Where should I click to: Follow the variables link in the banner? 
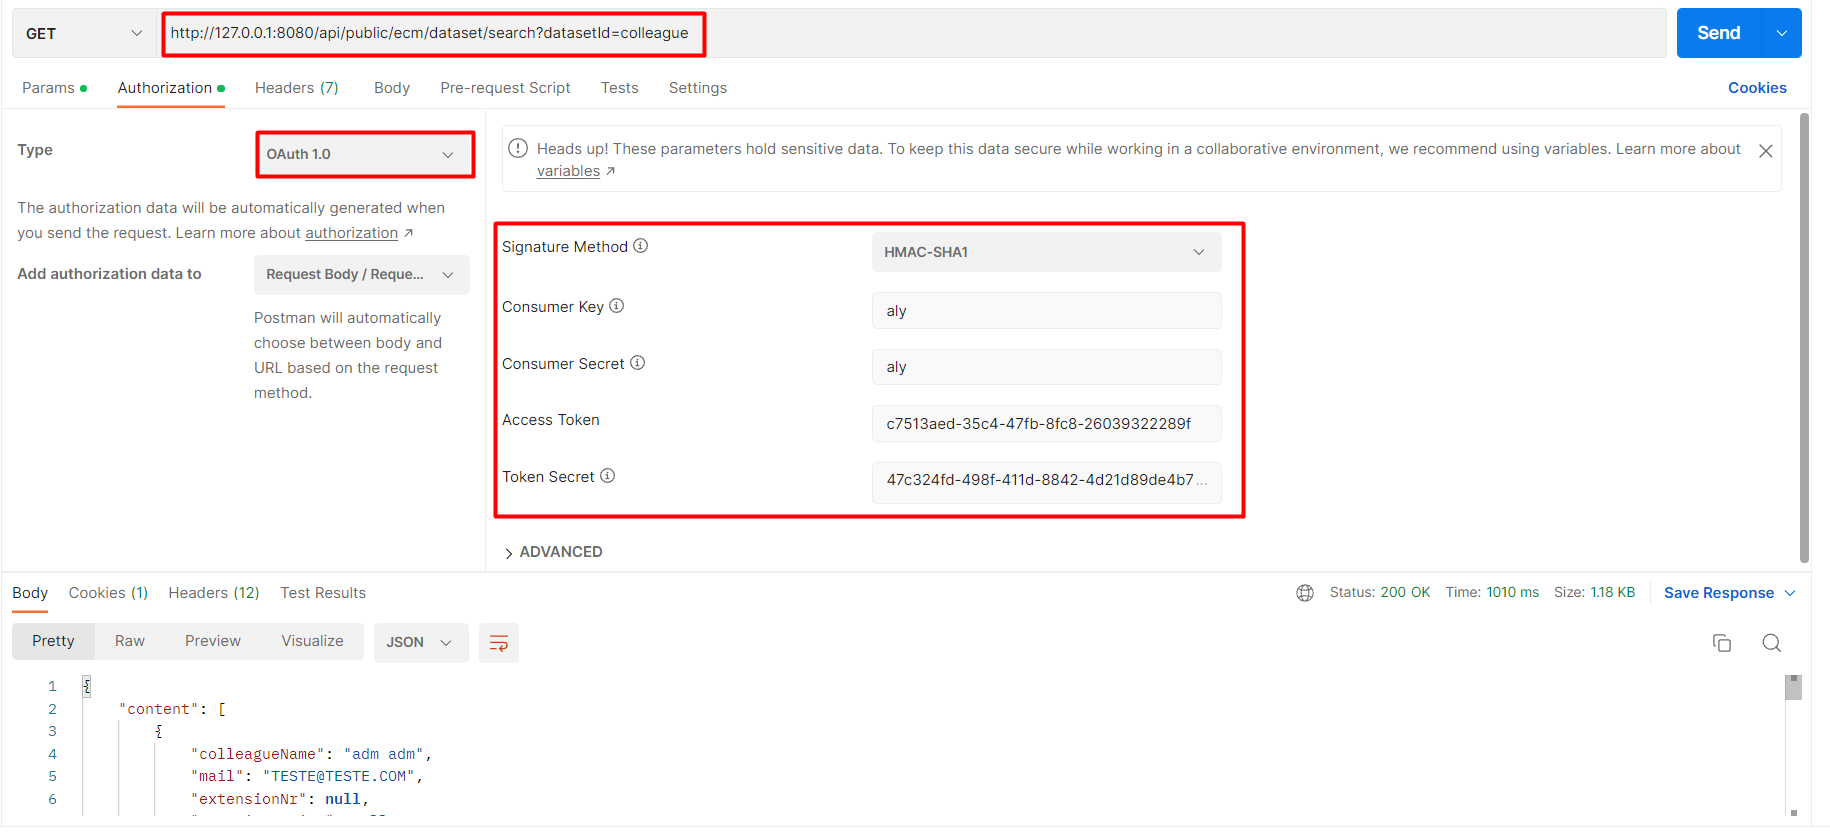click(568, 171)
